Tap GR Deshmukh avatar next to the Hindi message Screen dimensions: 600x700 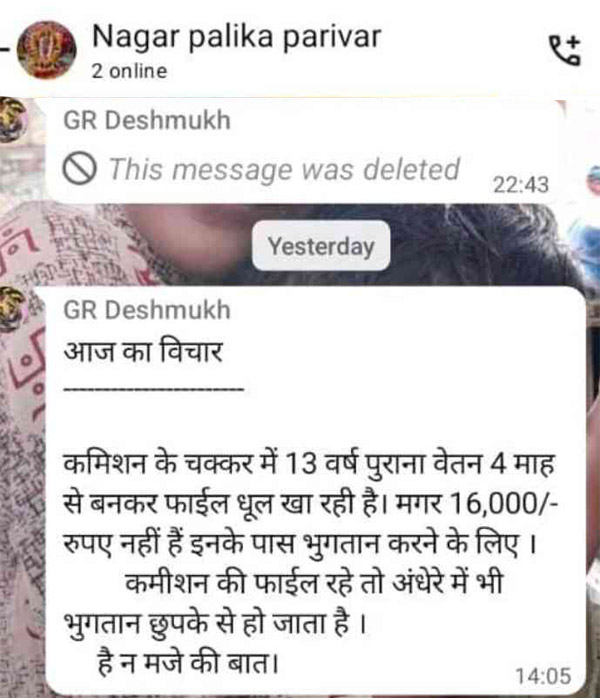pos(12,309)
